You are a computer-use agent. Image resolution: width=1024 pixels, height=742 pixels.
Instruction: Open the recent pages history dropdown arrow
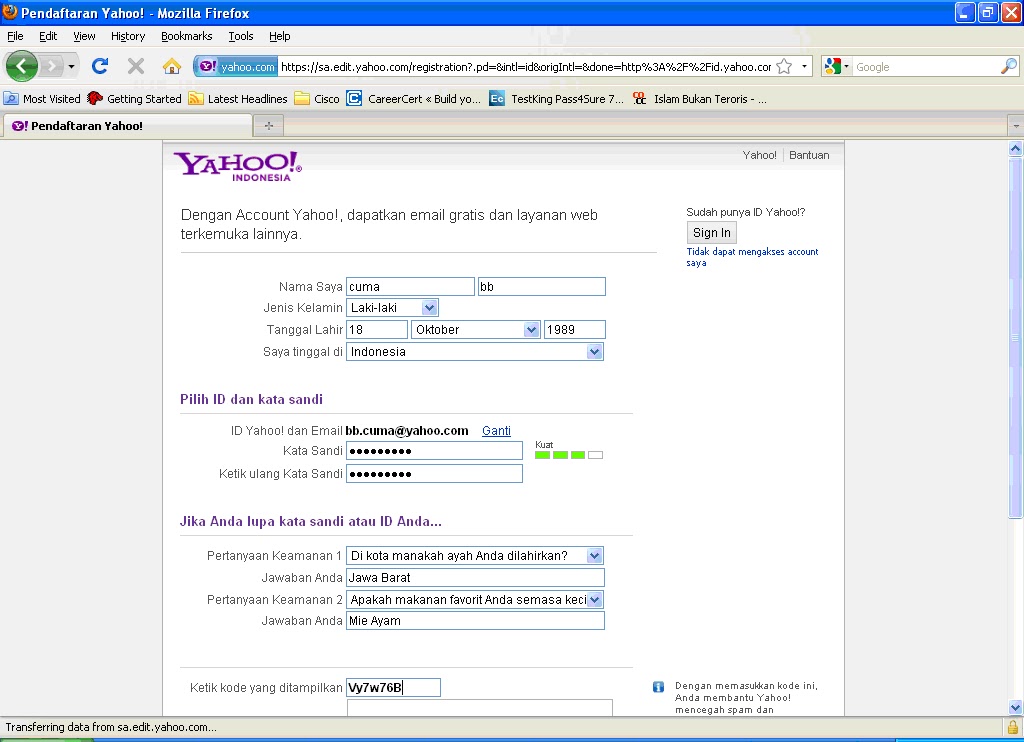pos(71,66)
